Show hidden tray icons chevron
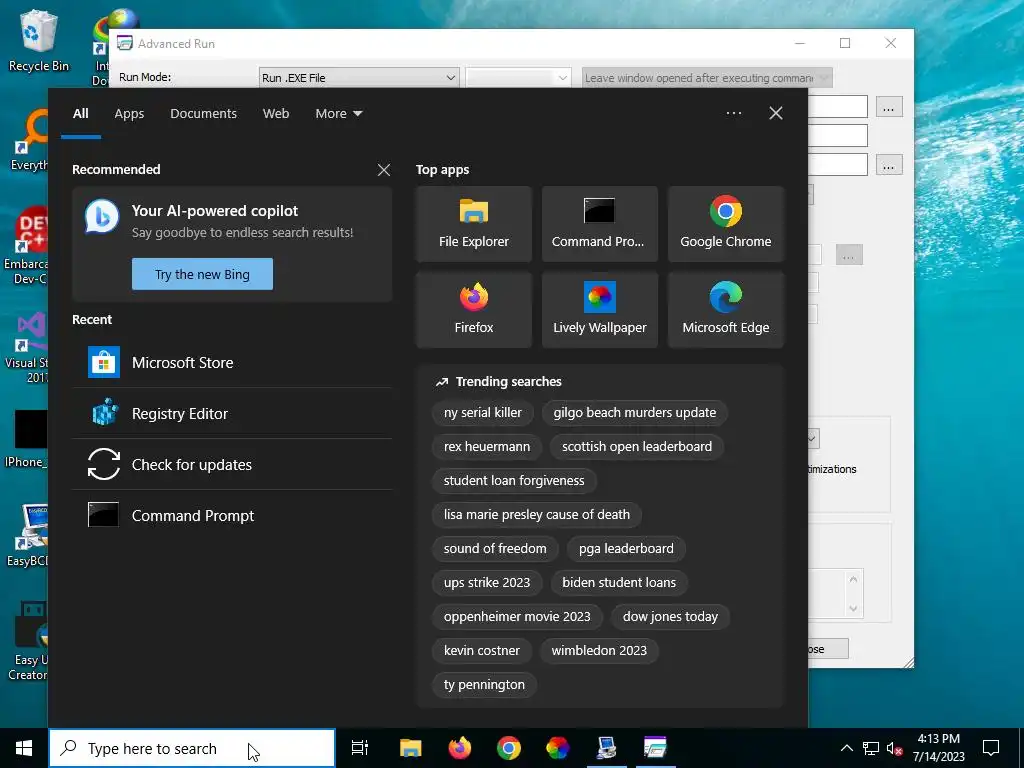 (x=846, y=748)
